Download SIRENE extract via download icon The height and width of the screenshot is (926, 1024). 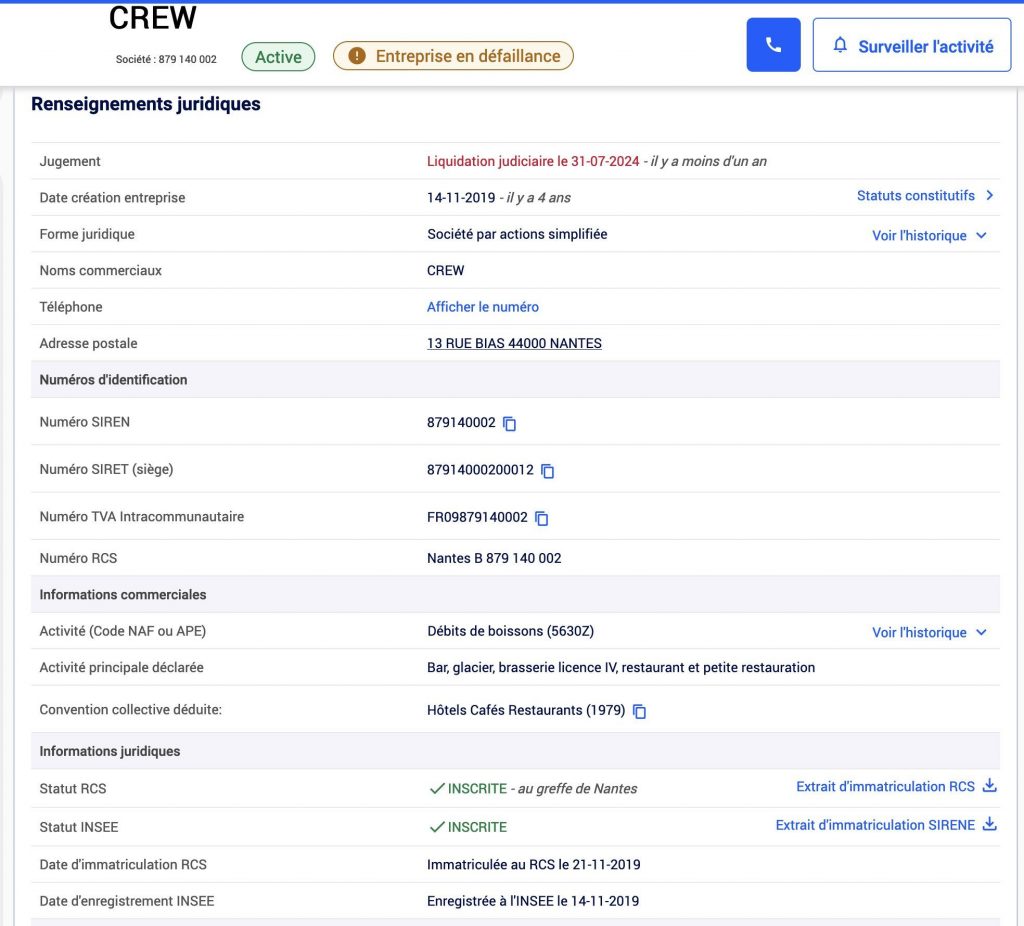pos(989,825)
